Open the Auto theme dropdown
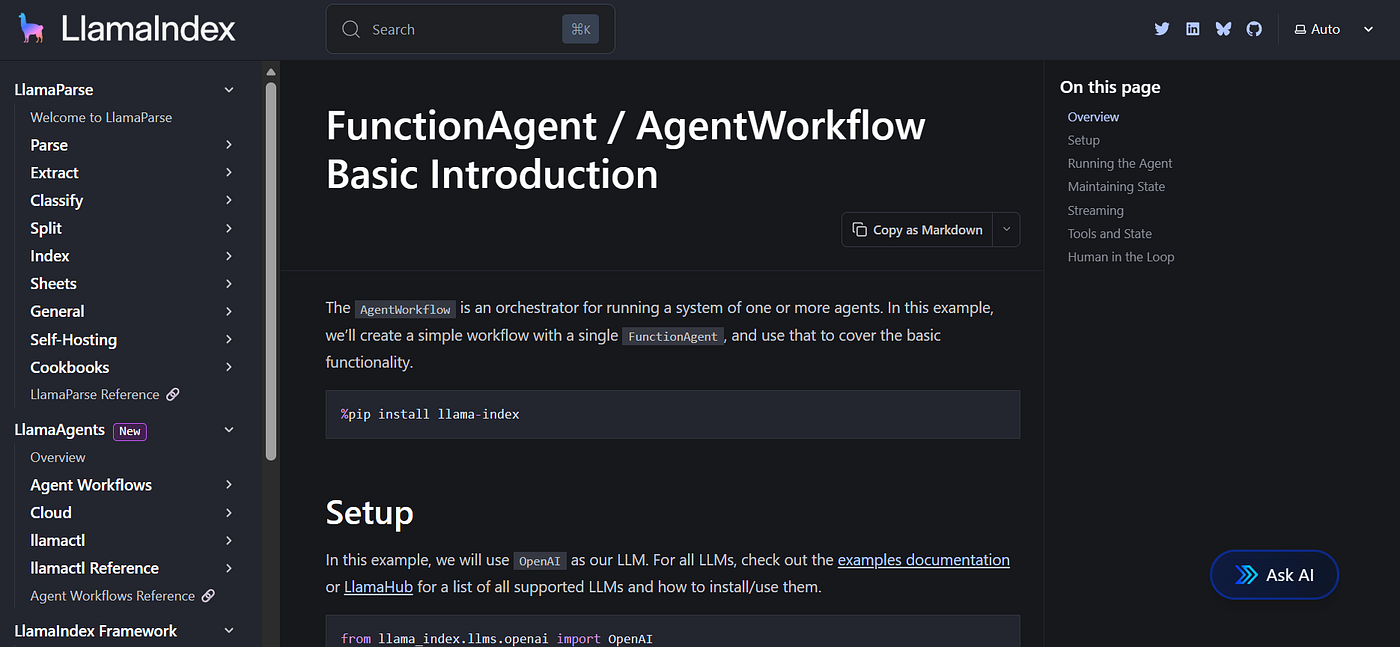 (x=1334, y=29)
